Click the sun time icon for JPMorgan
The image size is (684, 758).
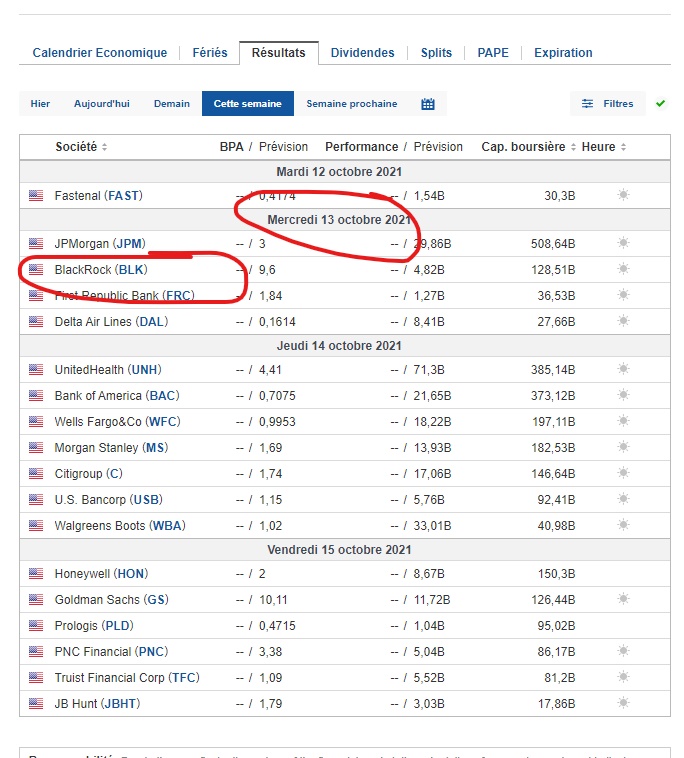624,243
